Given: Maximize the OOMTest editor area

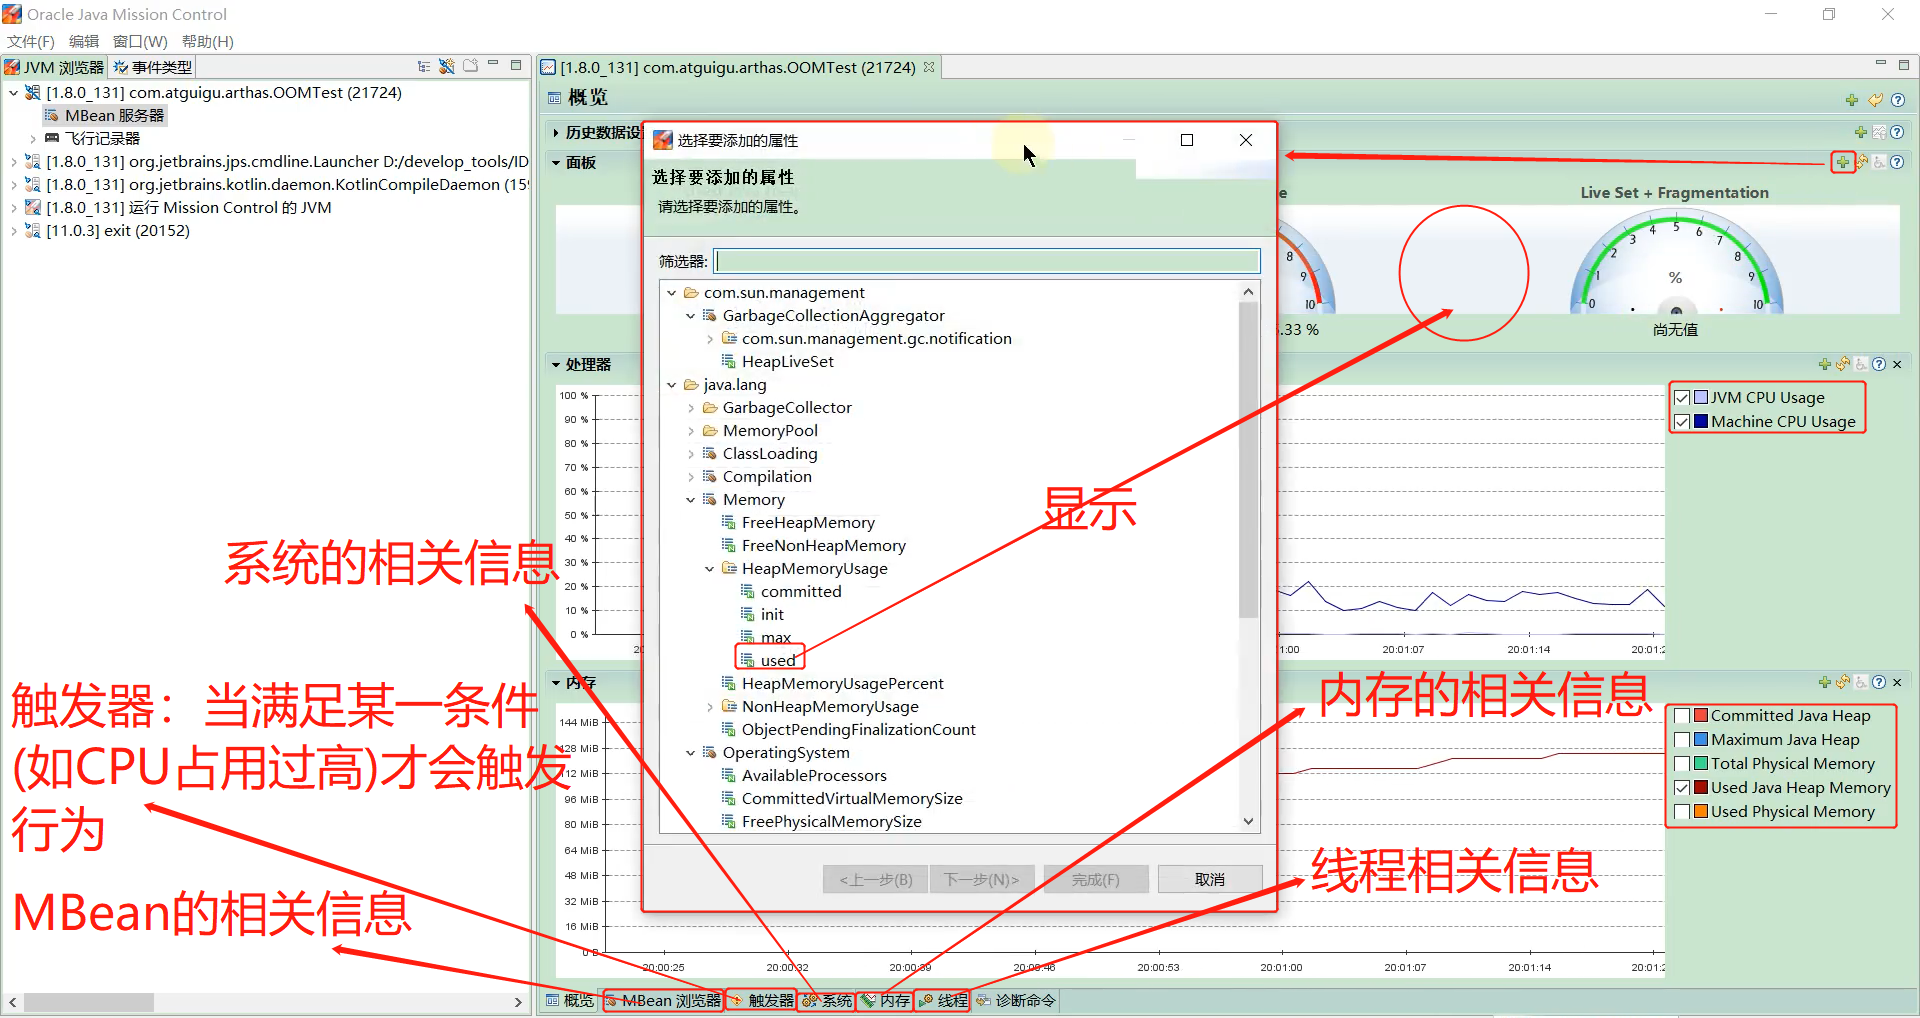Looking at the screenshot, I should (x=1903, y=64).
